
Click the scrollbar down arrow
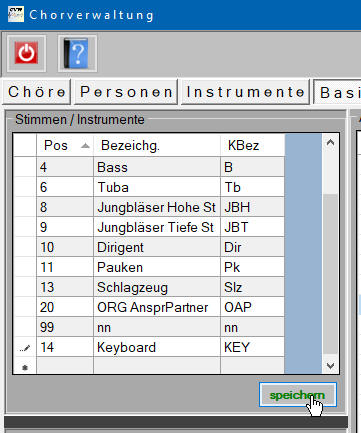coord(330,366)
